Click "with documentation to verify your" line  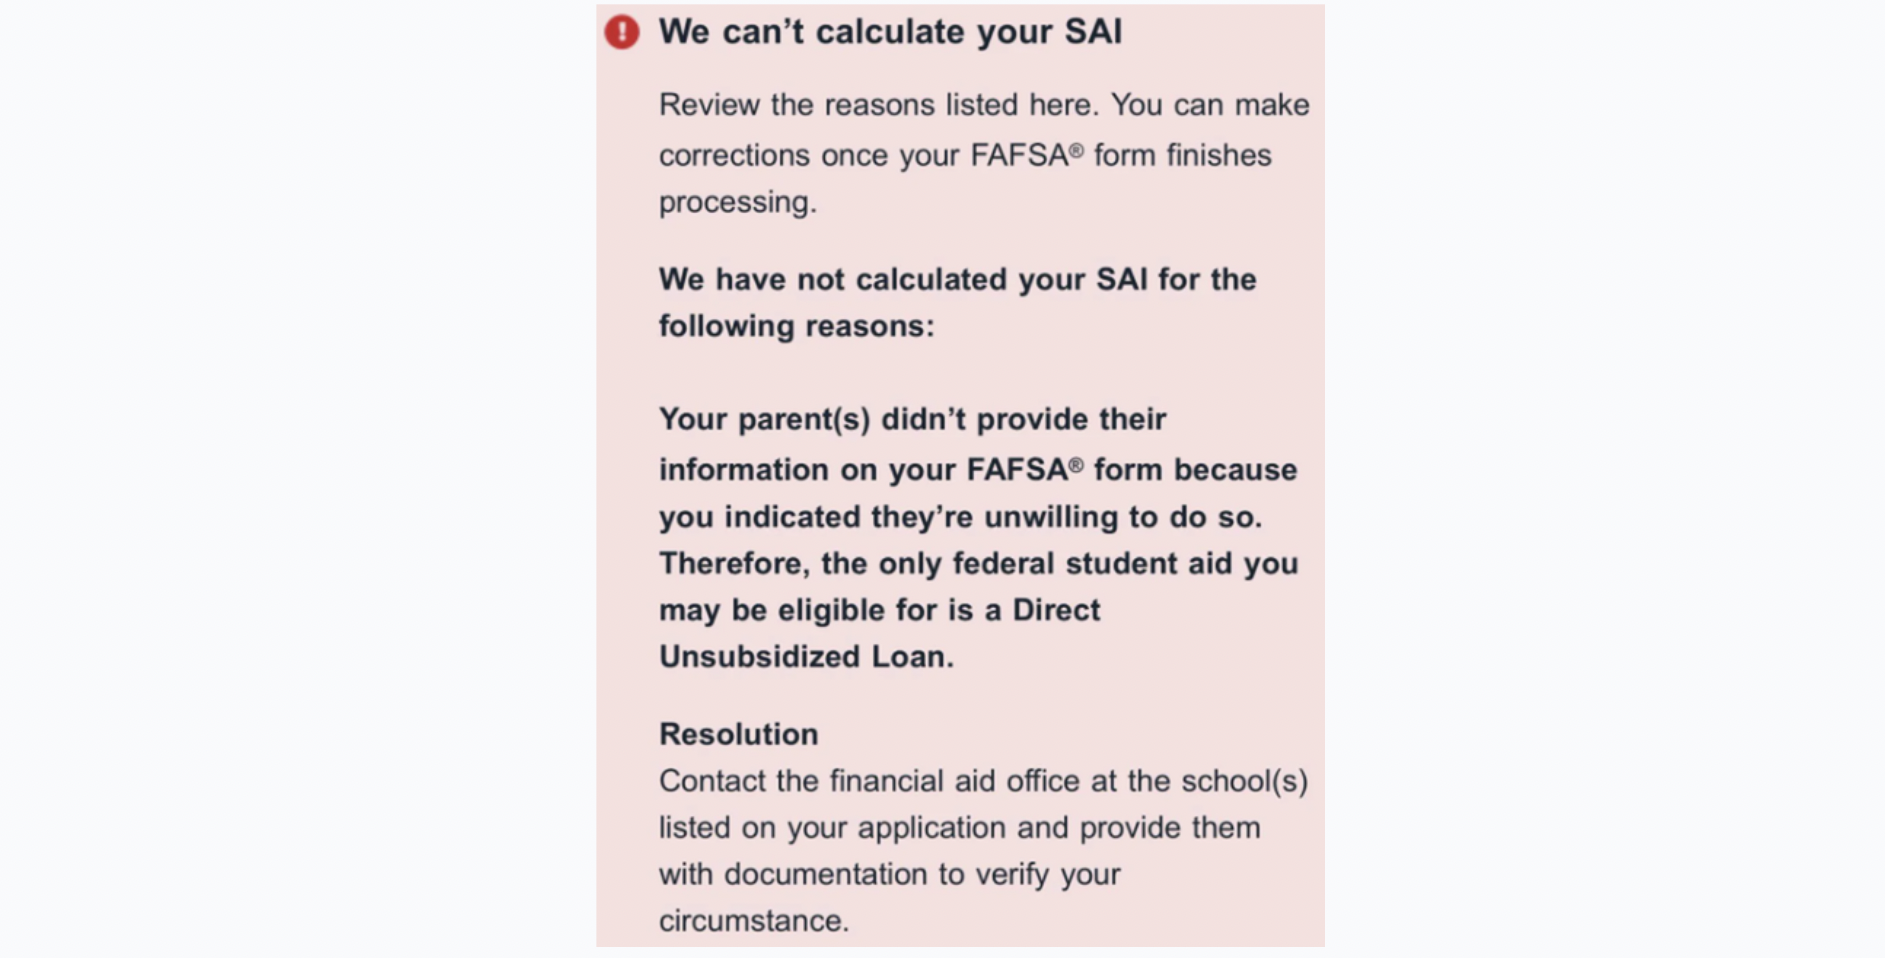click(x=888, y=874)
